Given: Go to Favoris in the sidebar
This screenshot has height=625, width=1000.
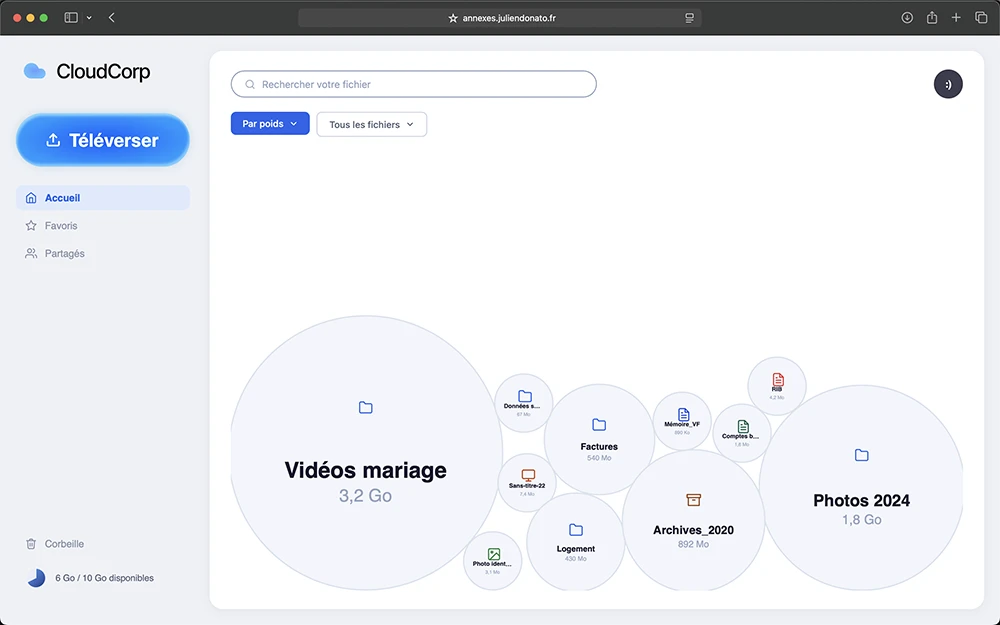Looking at the screenshot, I should point(61,226).
